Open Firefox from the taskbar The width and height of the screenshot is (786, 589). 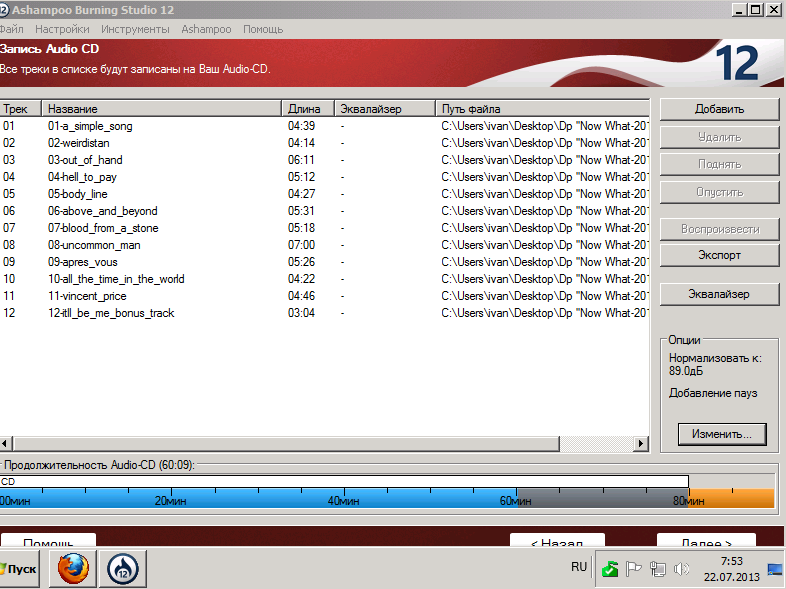coord(73,568)
